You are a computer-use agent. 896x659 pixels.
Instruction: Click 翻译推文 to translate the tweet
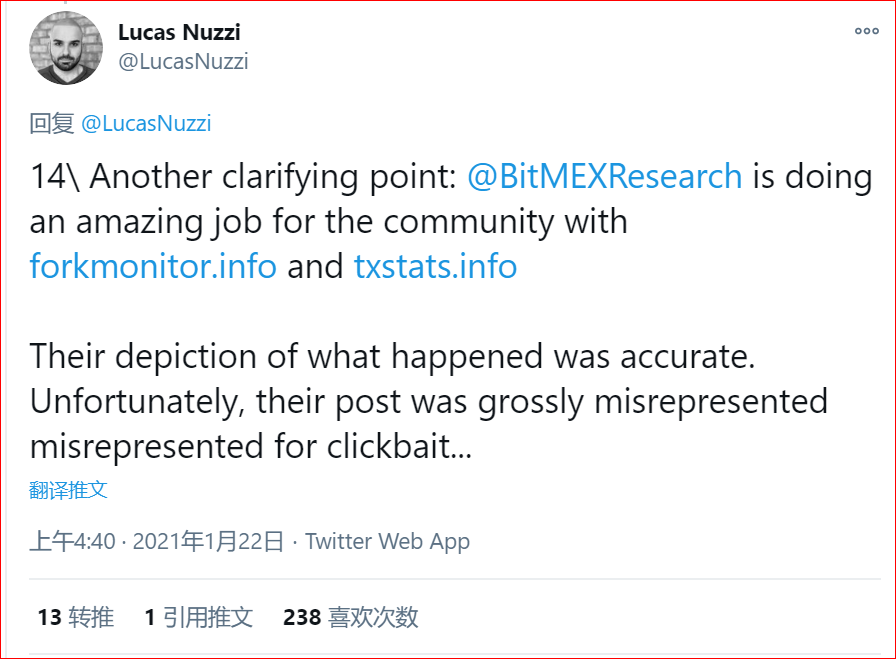68,490
